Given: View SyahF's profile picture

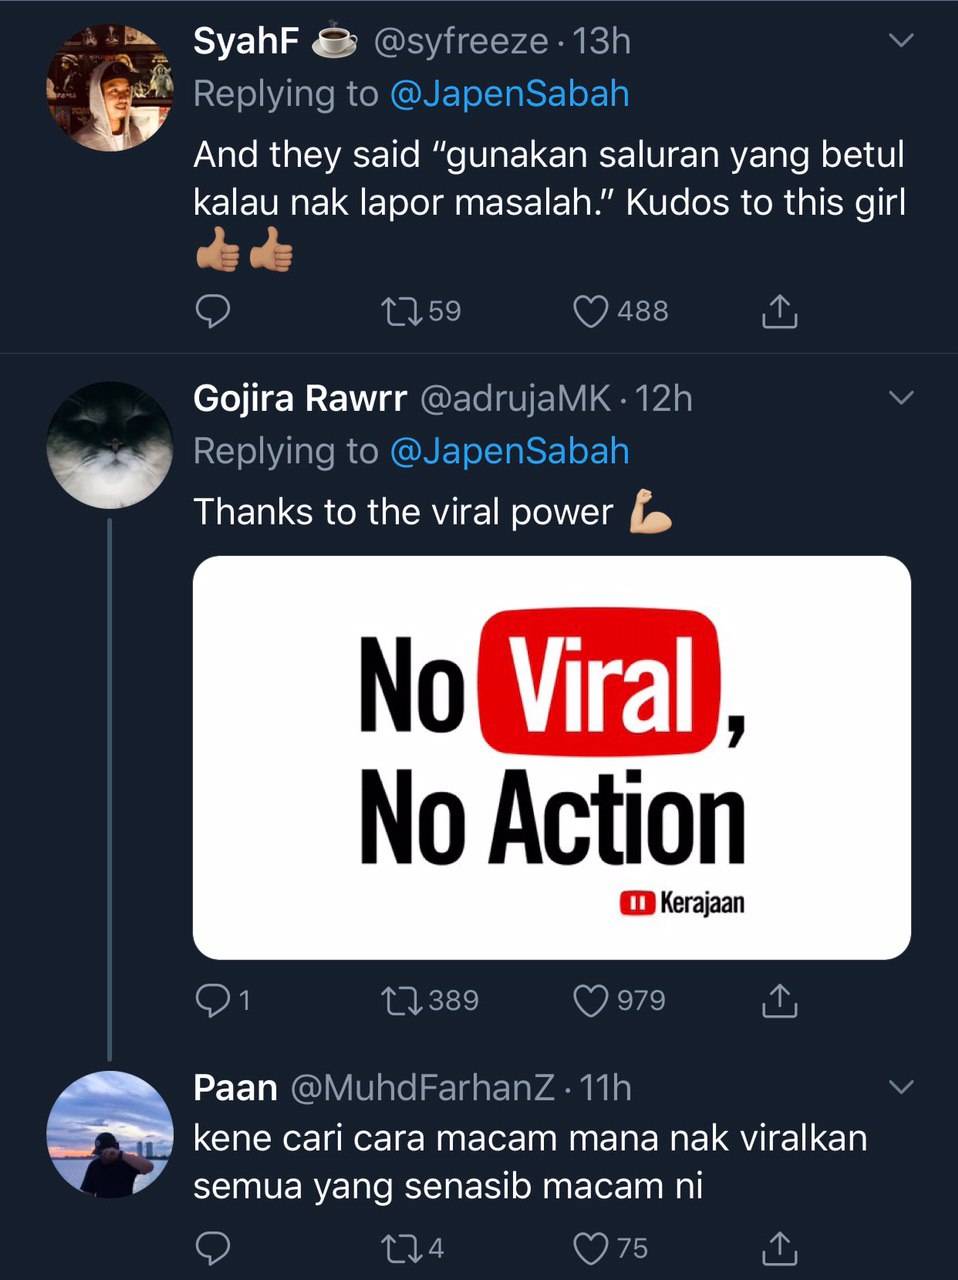Looking at the screenshot, I should pyautogui.click(x=110, y=88).
